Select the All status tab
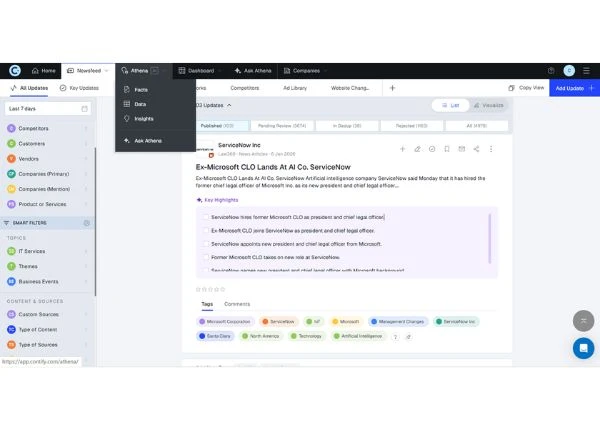This screenshot has width=600, height=430. pyautogui.click(x=477, y=126)
